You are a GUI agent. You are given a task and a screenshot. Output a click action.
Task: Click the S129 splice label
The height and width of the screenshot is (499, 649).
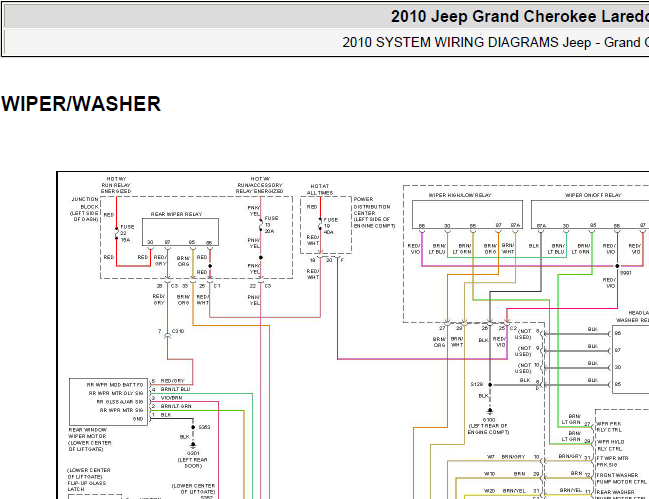[x=477, y=384]
